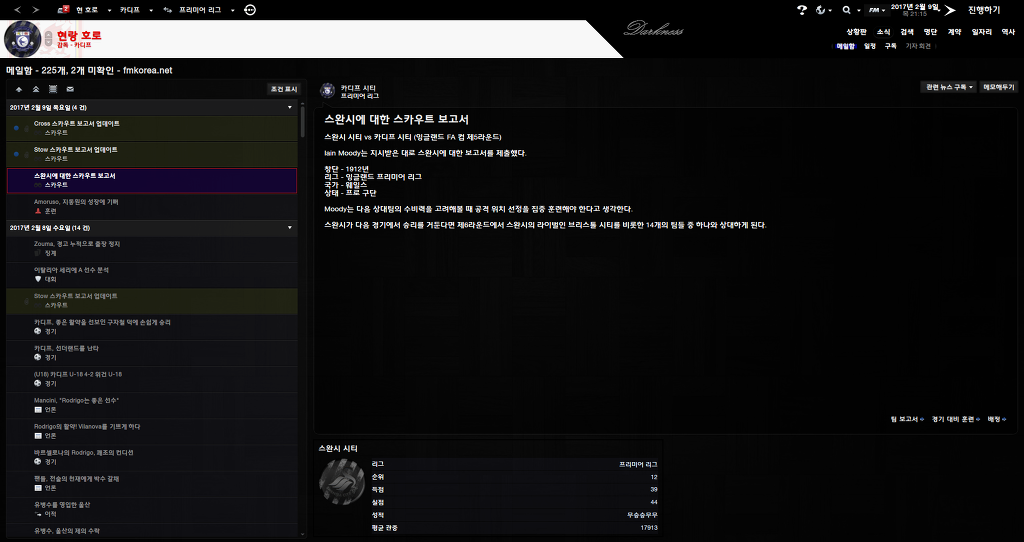Image resolution: width=1024 pixels, height=542 pixels.
Task: Click the three-dot circle icon in top bar
Action: 249,9
